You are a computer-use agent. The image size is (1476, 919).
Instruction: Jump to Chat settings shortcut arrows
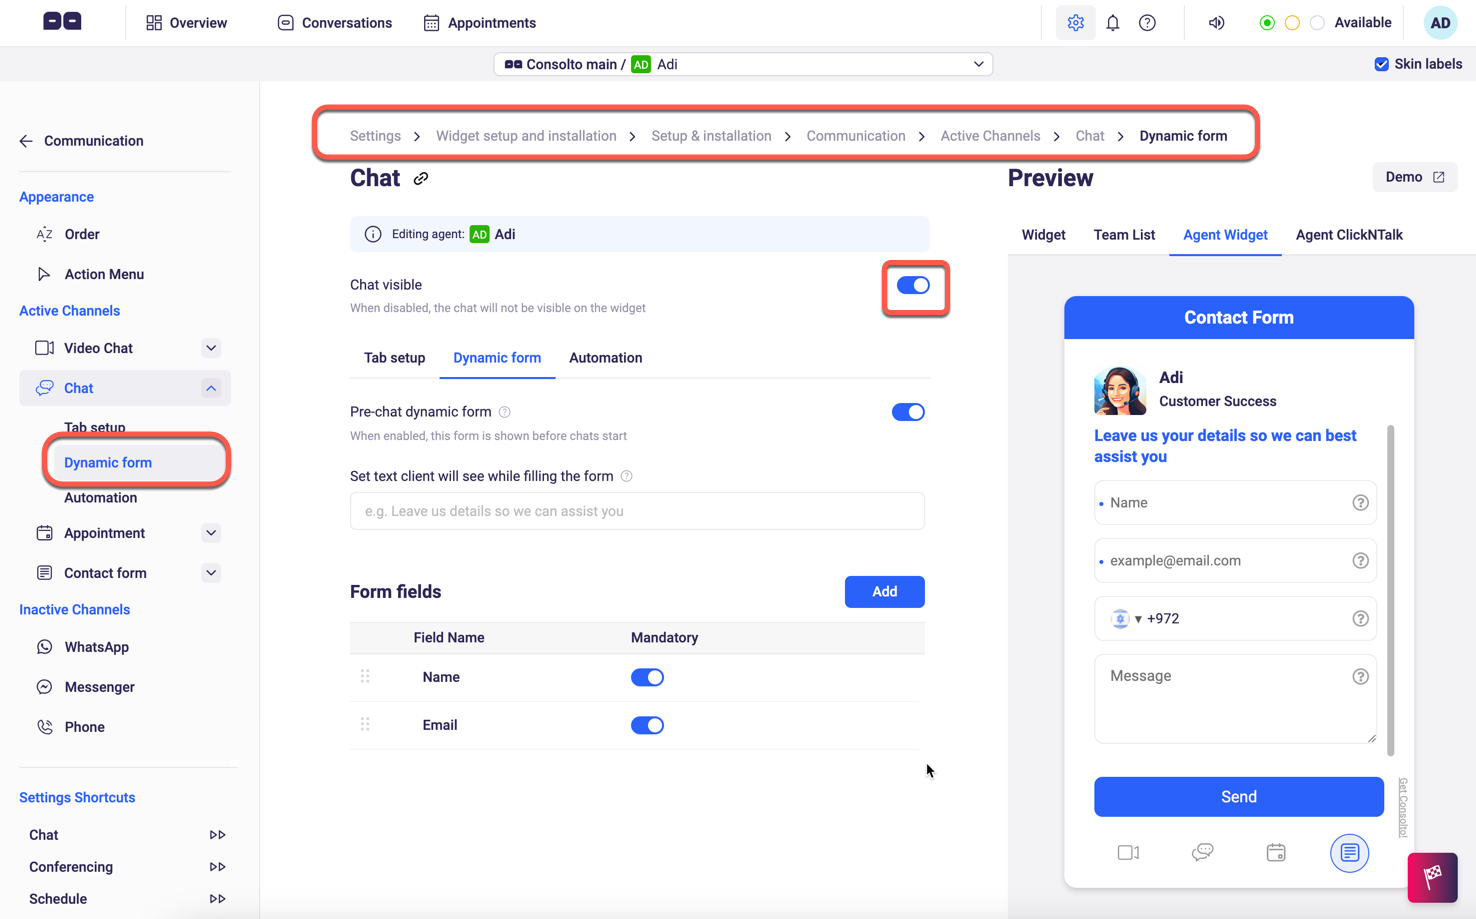217,835
